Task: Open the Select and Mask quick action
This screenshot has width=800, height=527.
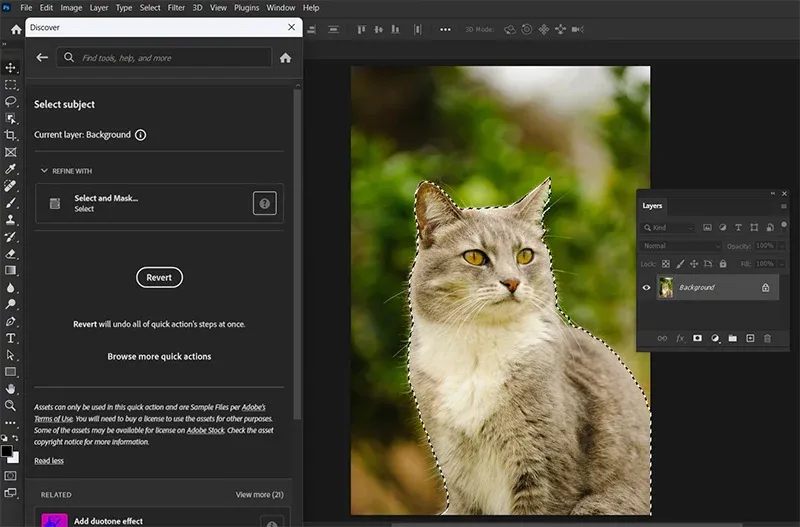Action: [159, 203]
